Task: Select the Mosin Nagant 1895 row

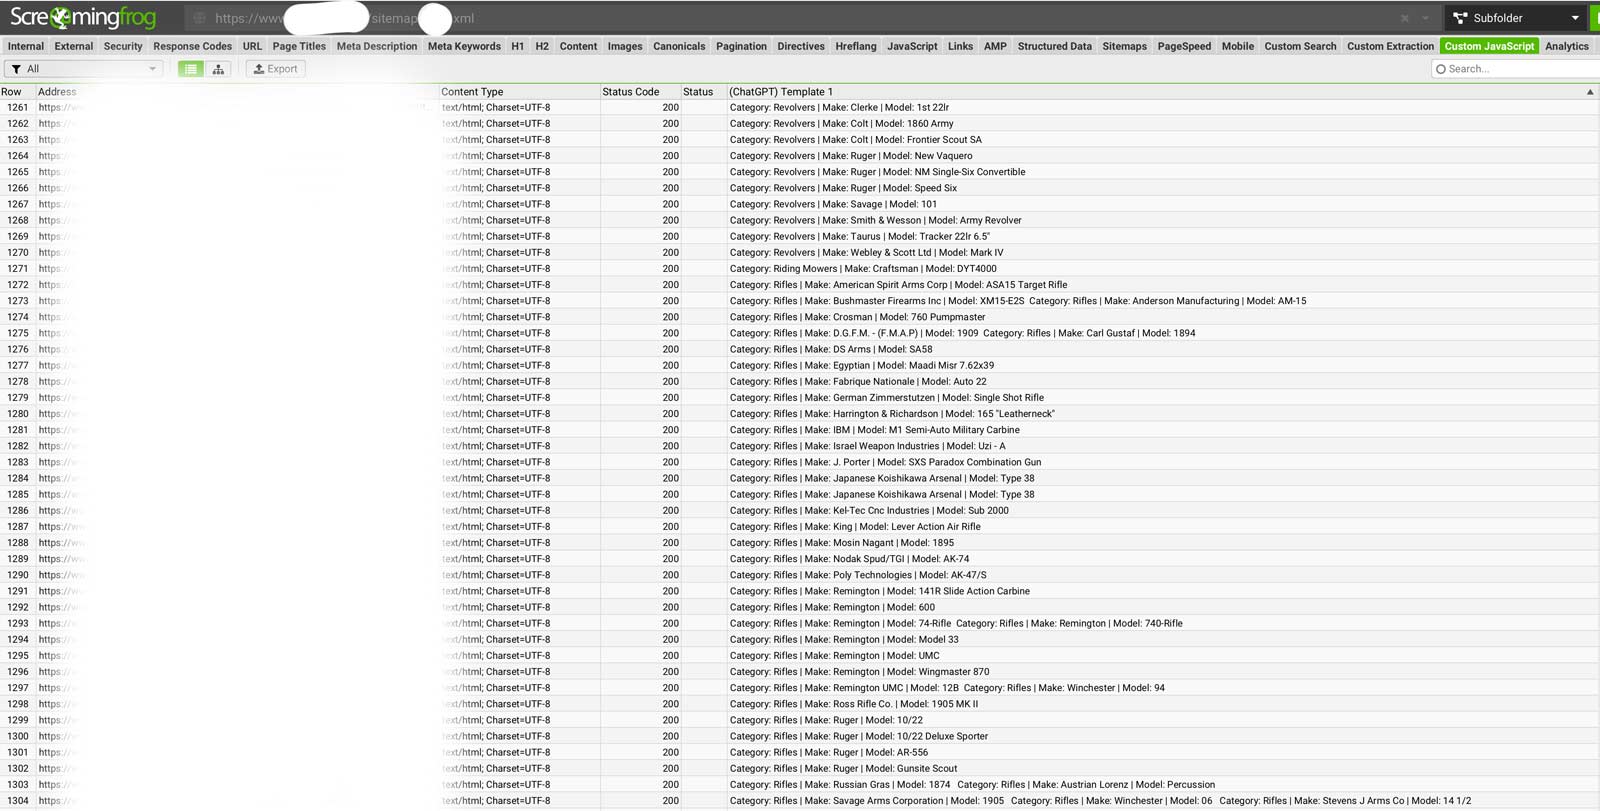Action: pos(800,543)
